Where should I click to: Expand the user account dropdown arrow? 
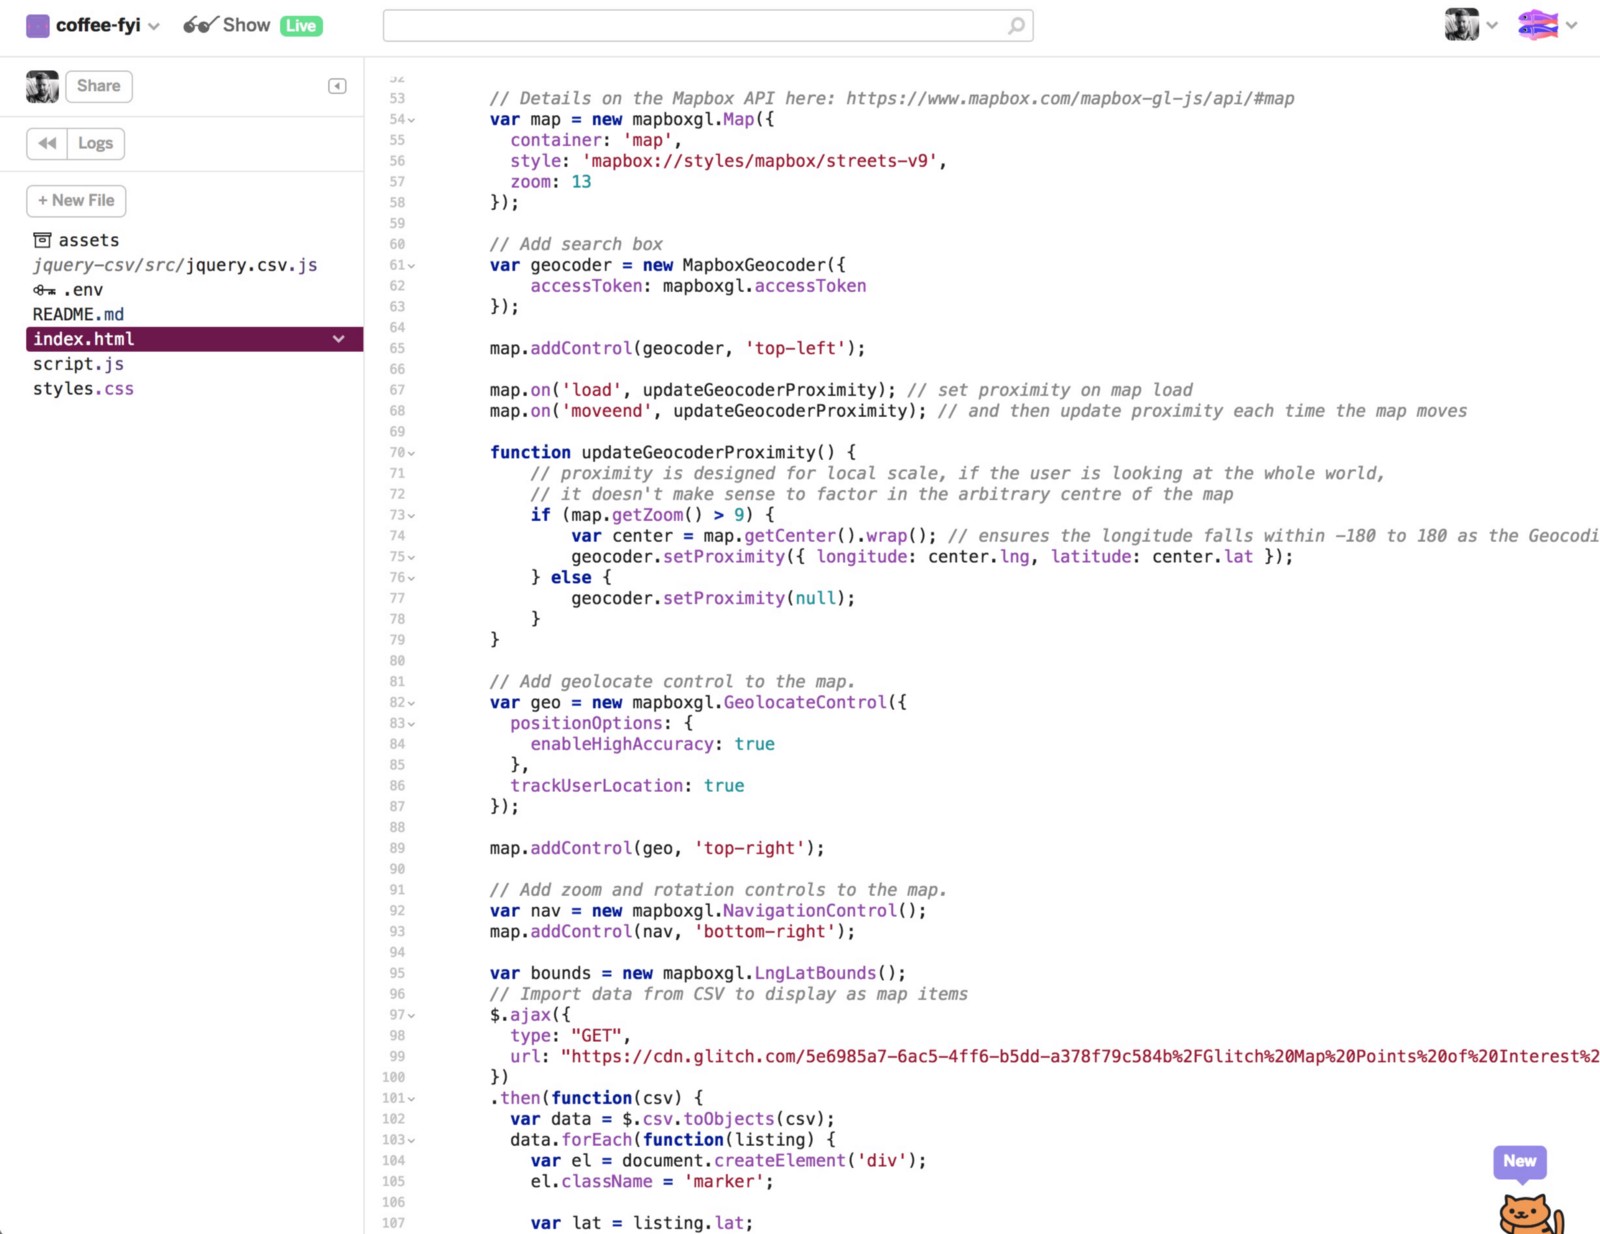[x=1492, y=26]
